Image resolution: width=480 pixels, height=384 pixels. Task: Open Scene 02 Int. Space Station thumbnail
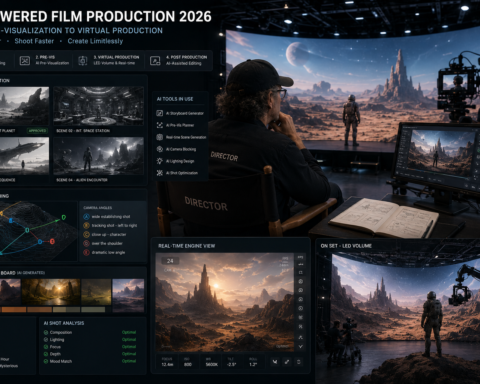coord(99,106)
